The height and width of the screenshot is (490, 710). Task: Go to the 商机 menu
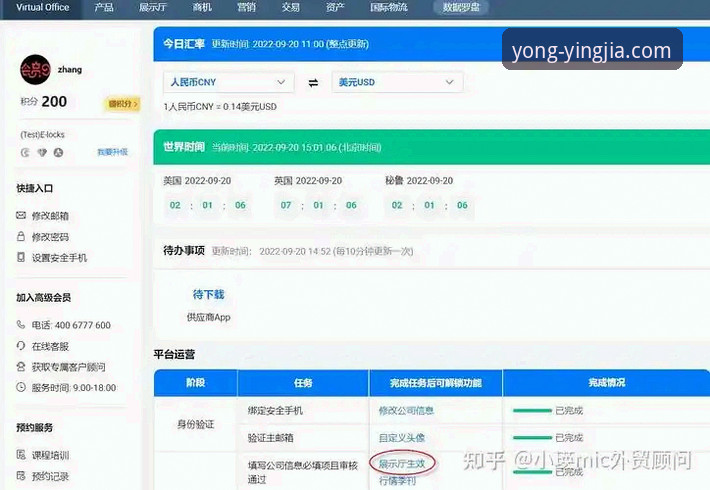pyautogui.click(x=202, y=7)
